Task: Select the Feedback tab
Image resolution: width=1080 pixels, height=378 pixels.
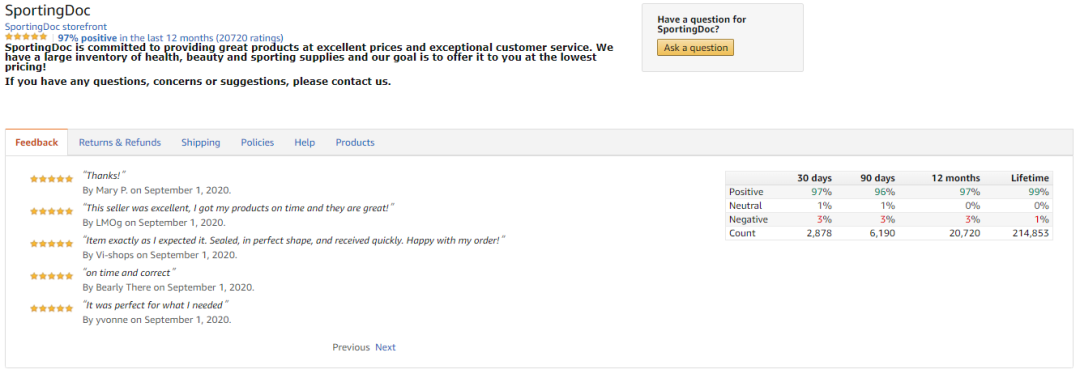Action: coord(37,143)
